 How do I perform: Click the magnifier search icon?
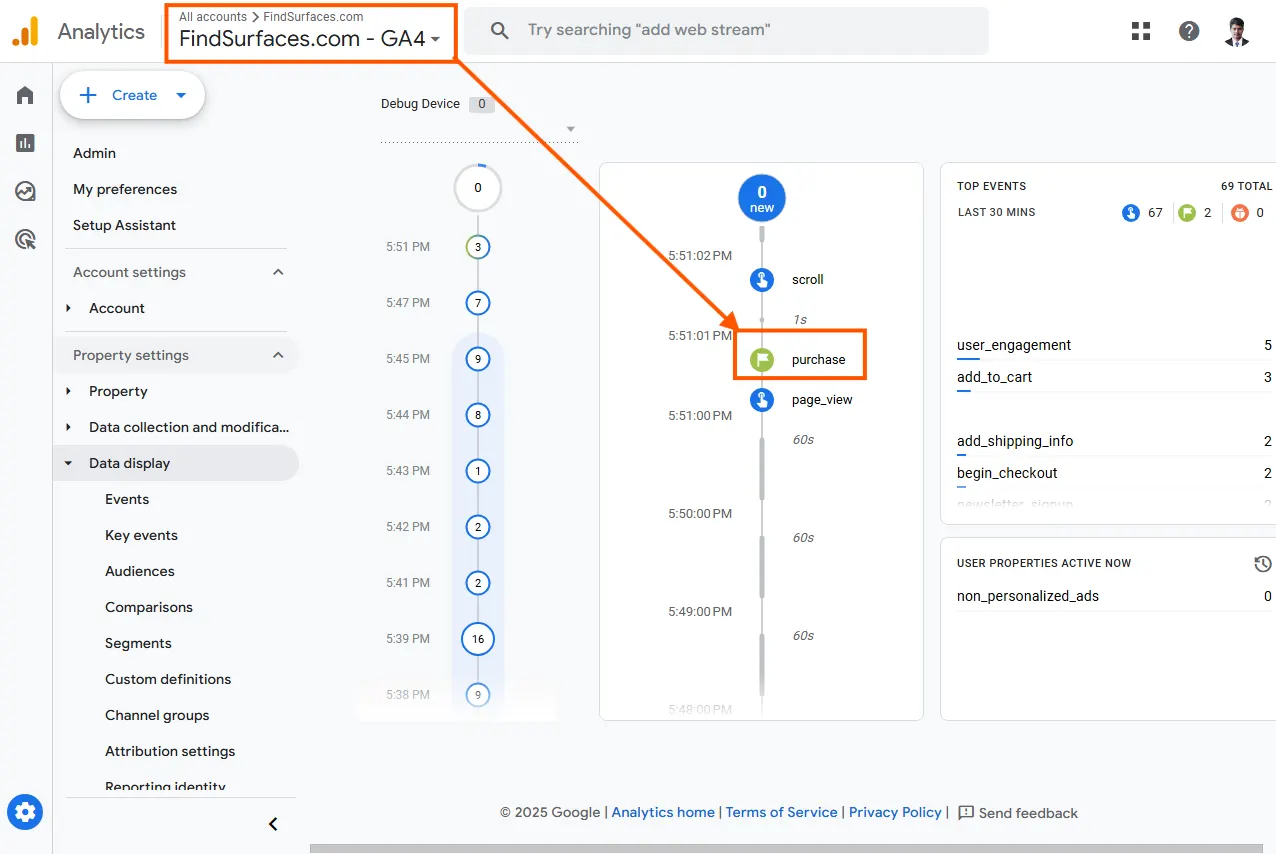pos(500,30)
